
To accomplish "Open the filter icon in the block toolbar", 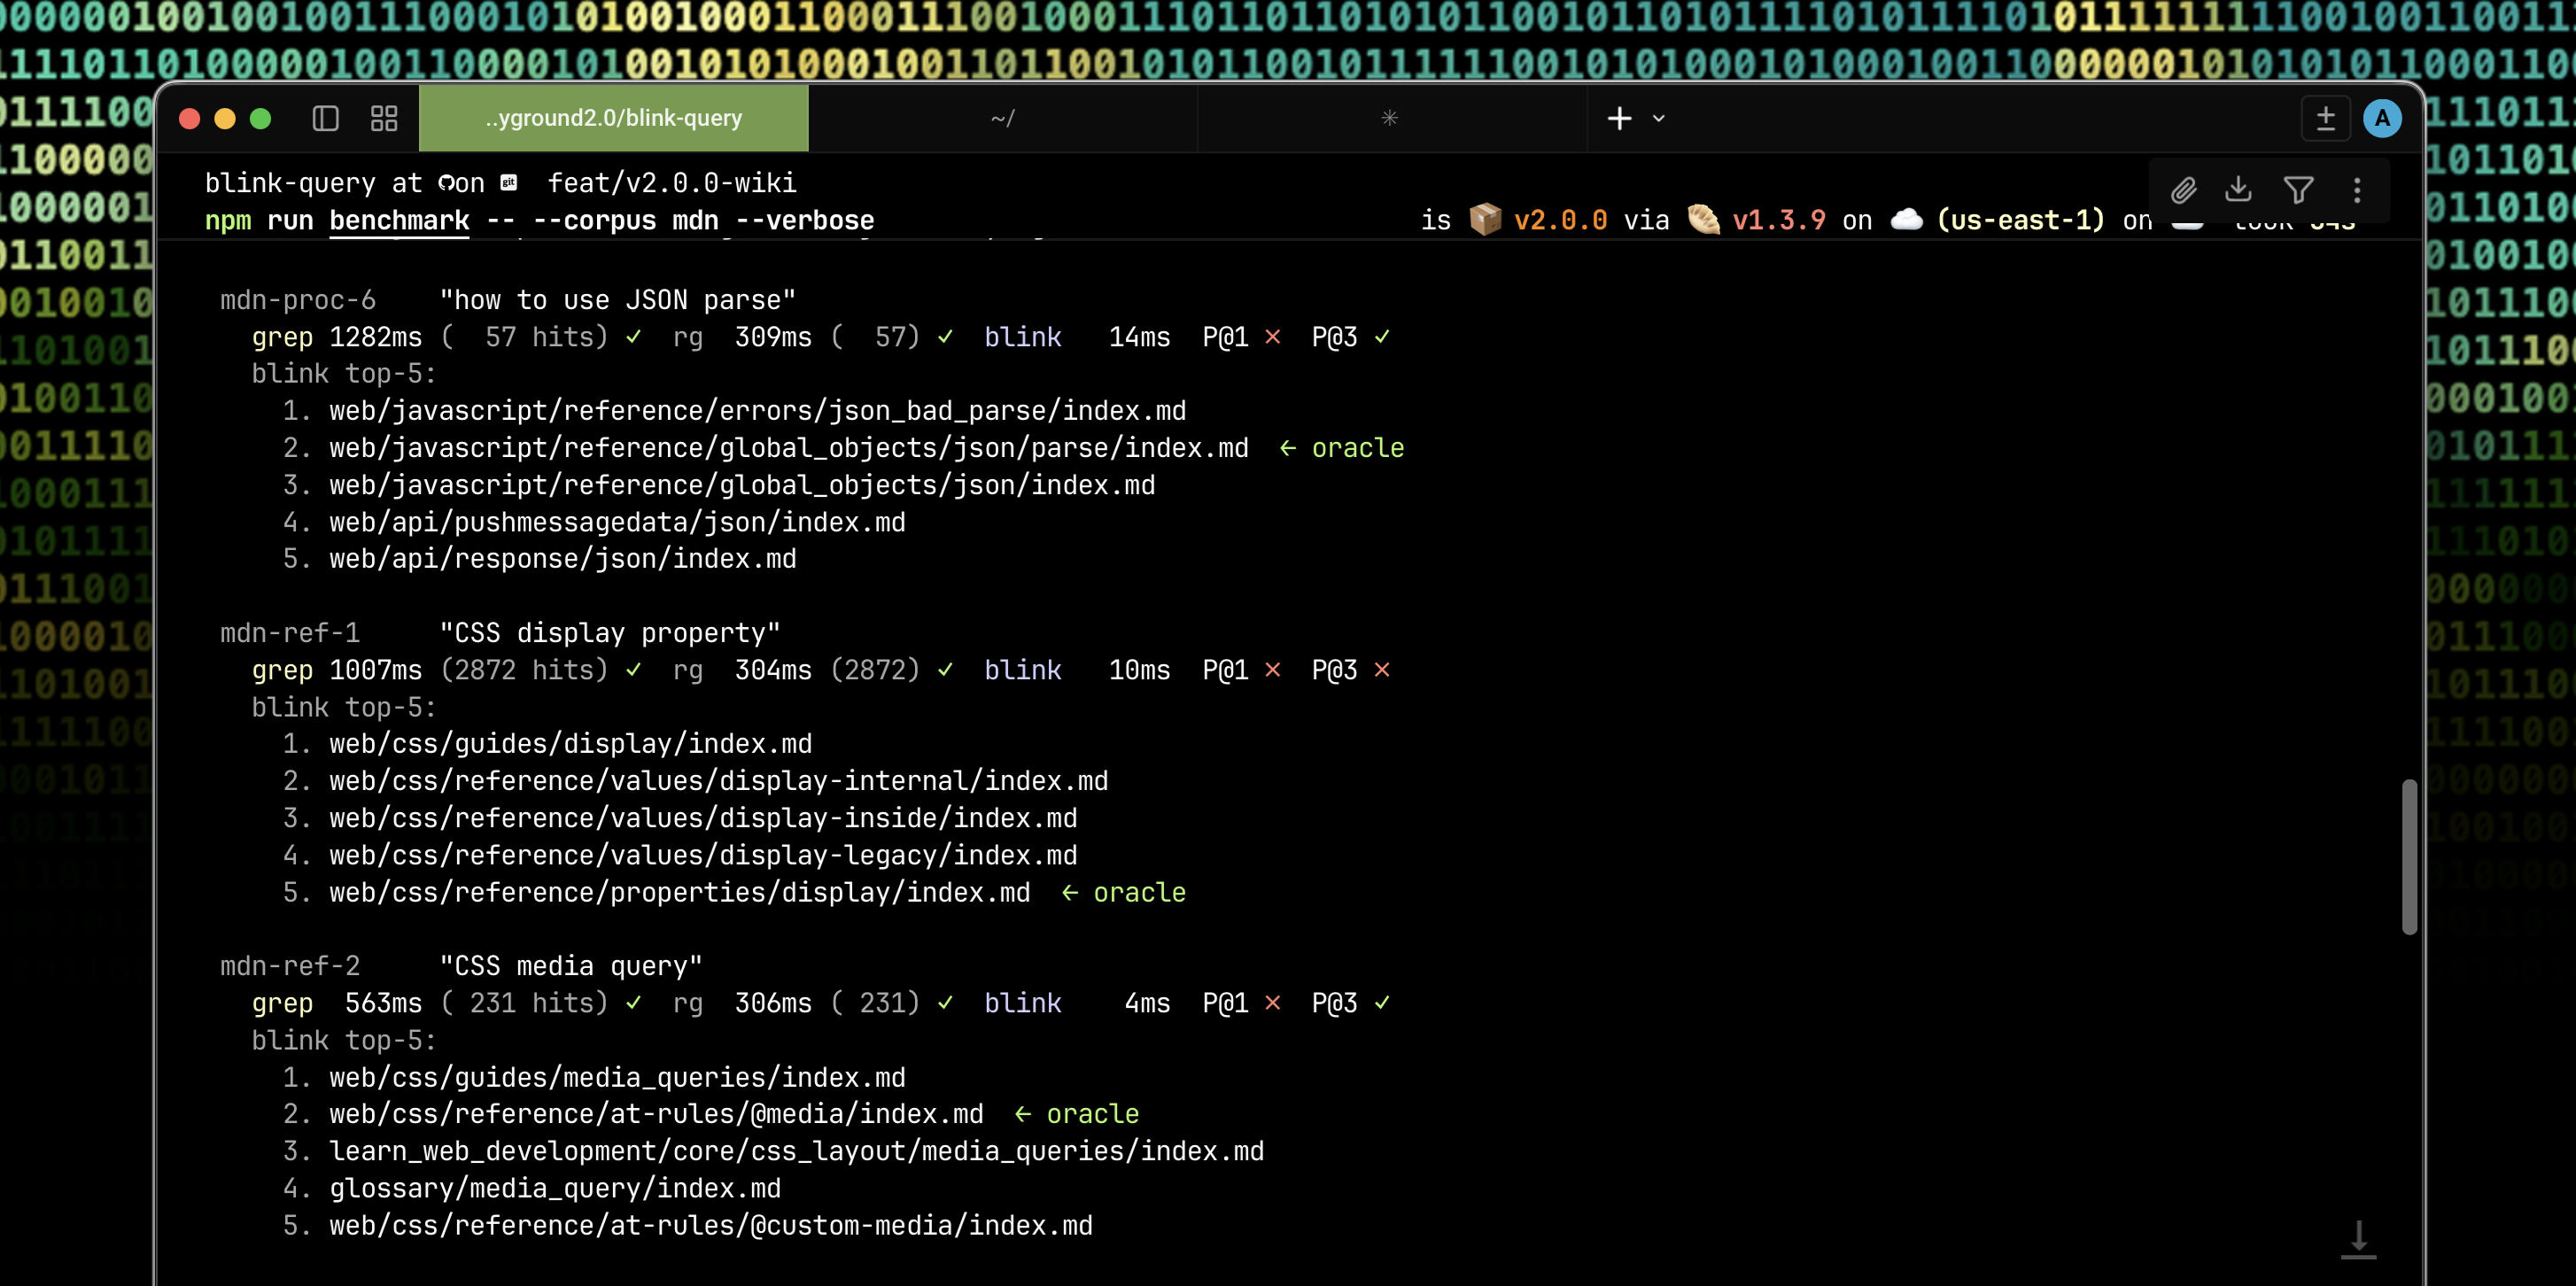I will pyautogui.click(x=2299, y=190).
